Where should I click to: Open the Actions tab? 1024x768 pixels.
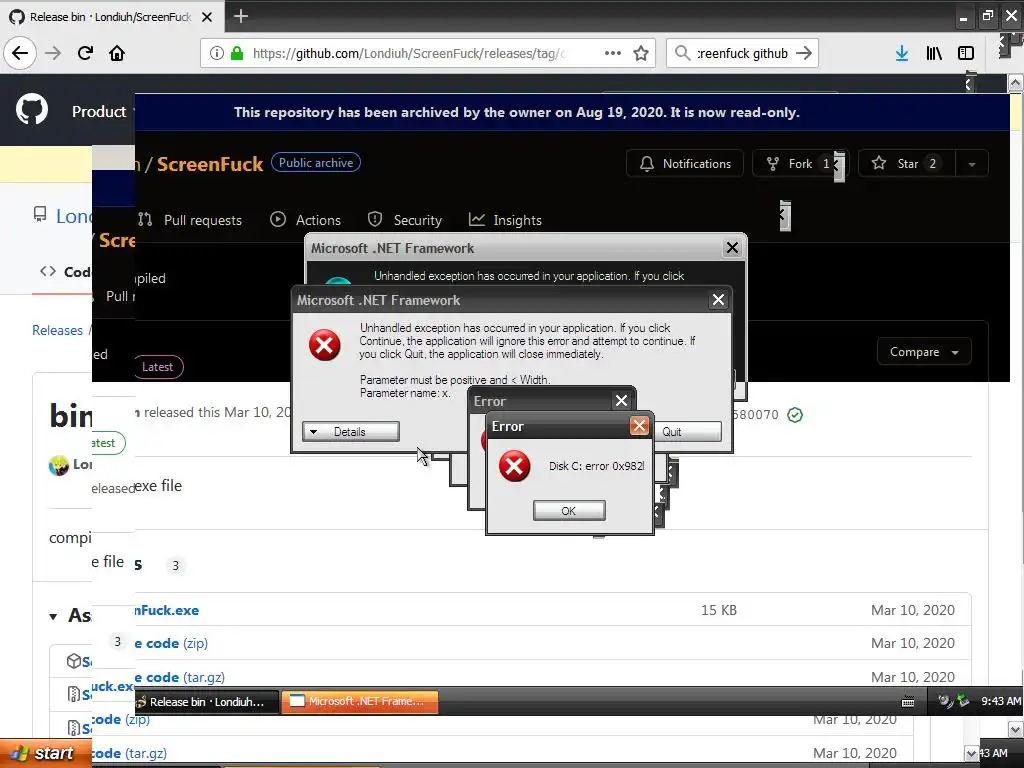pos(306,220)
